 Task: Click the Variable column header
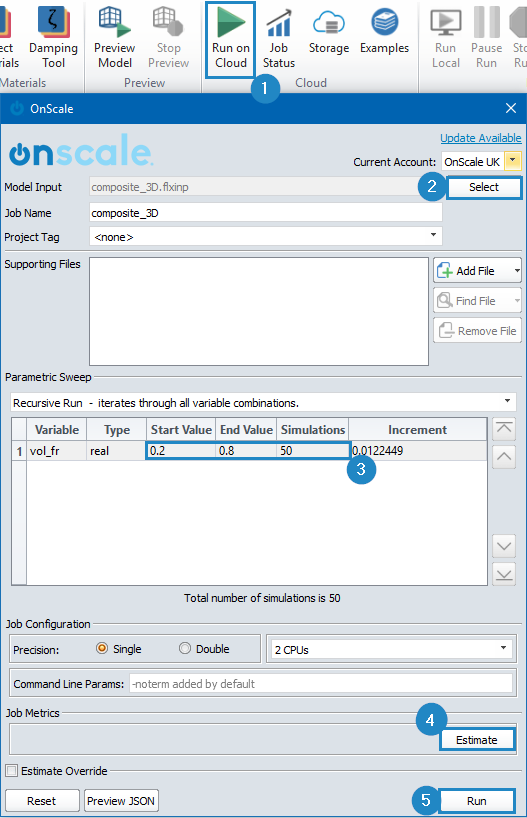[56, 429]
